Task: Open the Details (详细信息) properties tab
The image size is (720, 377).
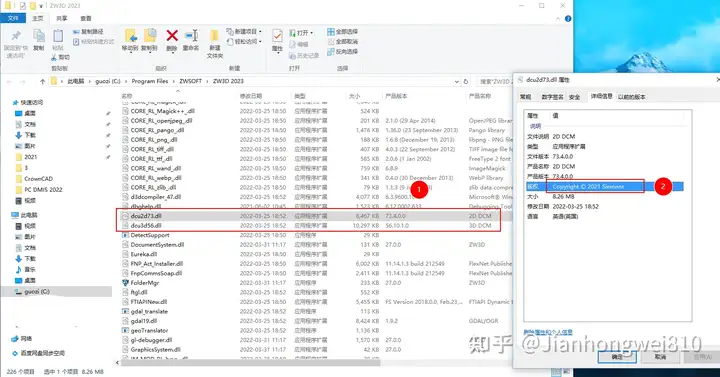Action: 602,96
